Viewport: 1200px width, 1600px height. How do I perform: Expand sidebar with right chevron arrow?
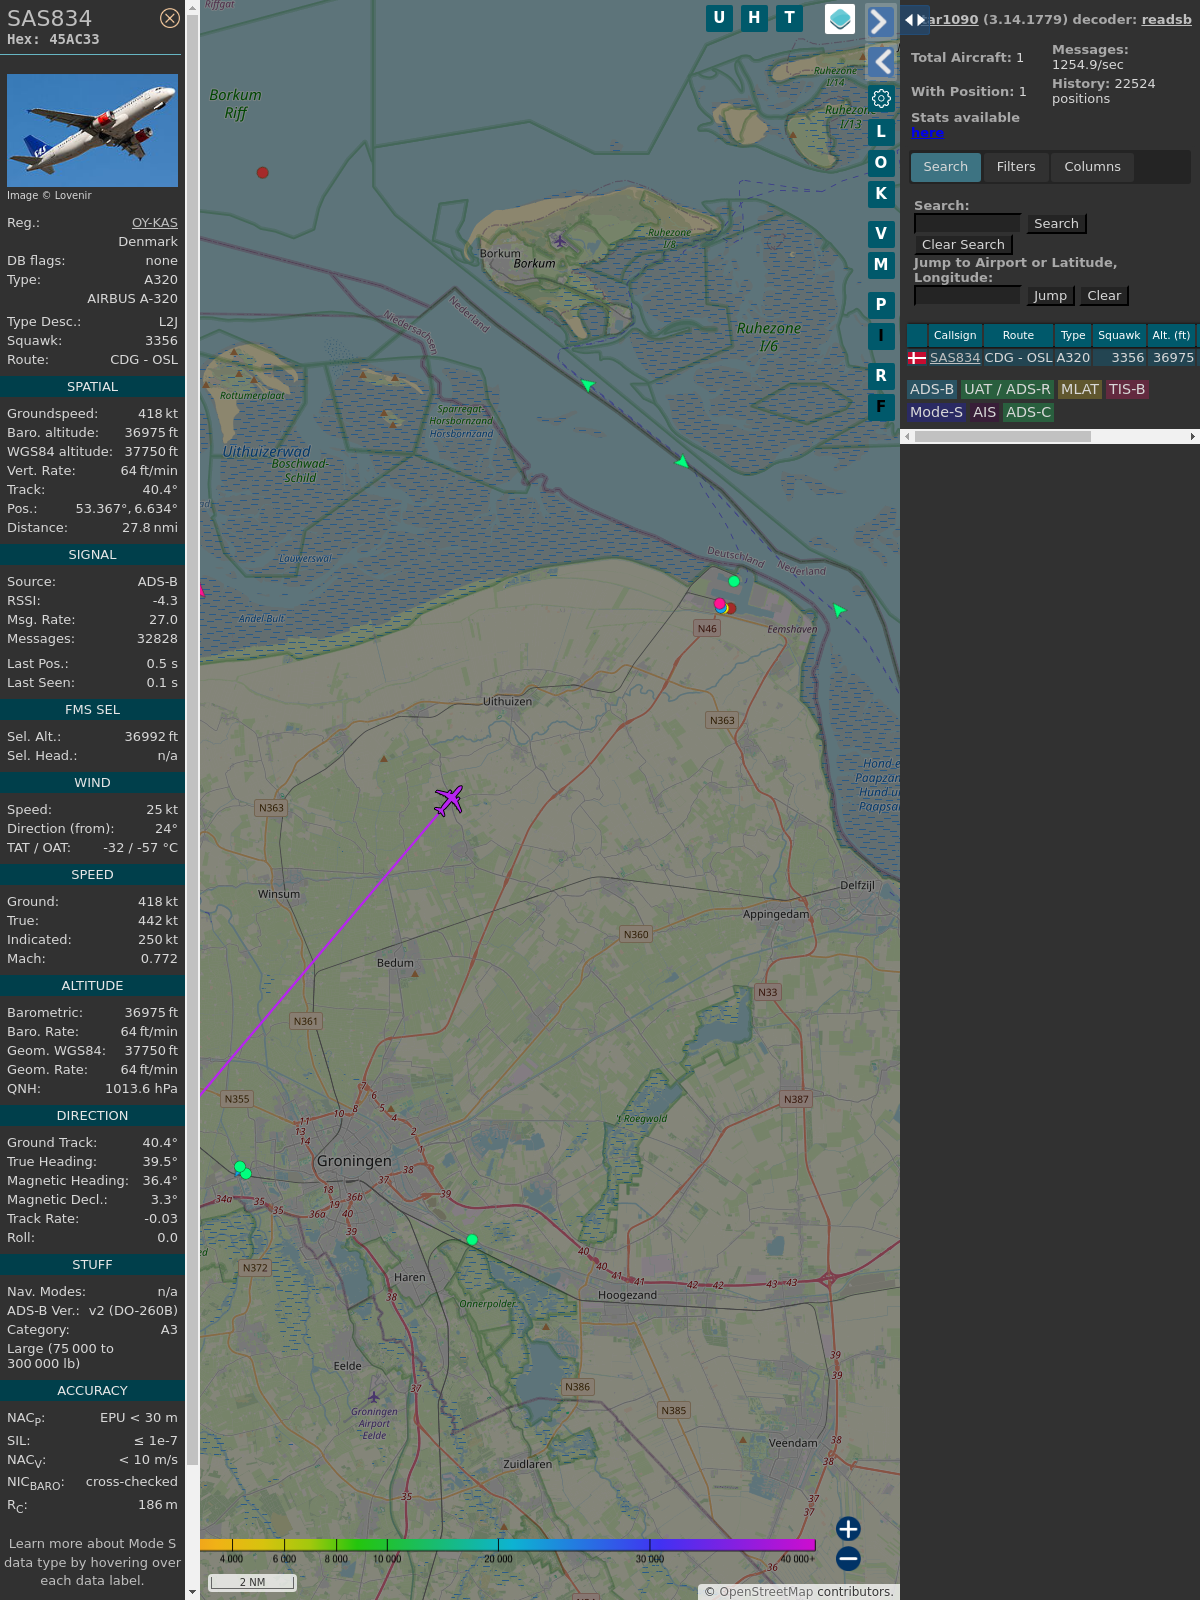(880, 21)
